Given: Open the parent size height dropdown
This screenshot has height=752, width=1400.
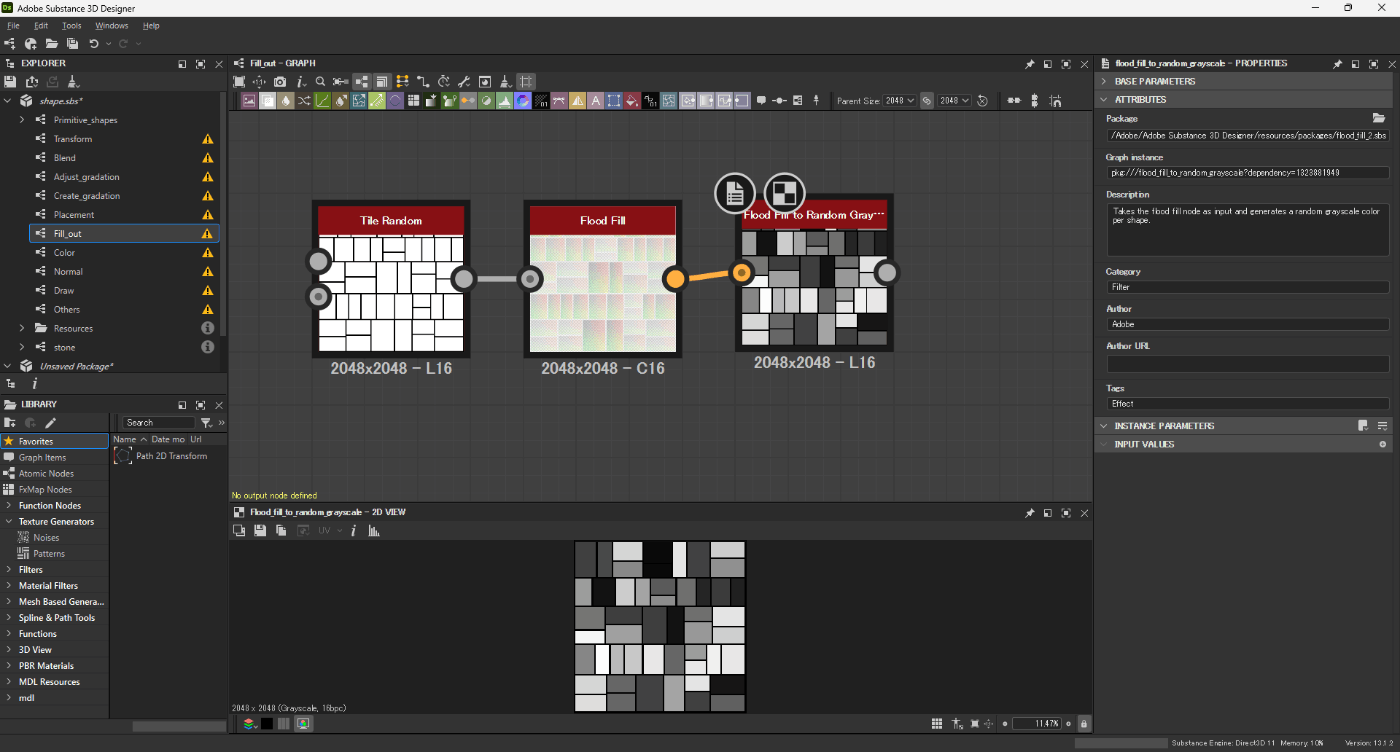Looking at the screenshot, I should point(954,100).
